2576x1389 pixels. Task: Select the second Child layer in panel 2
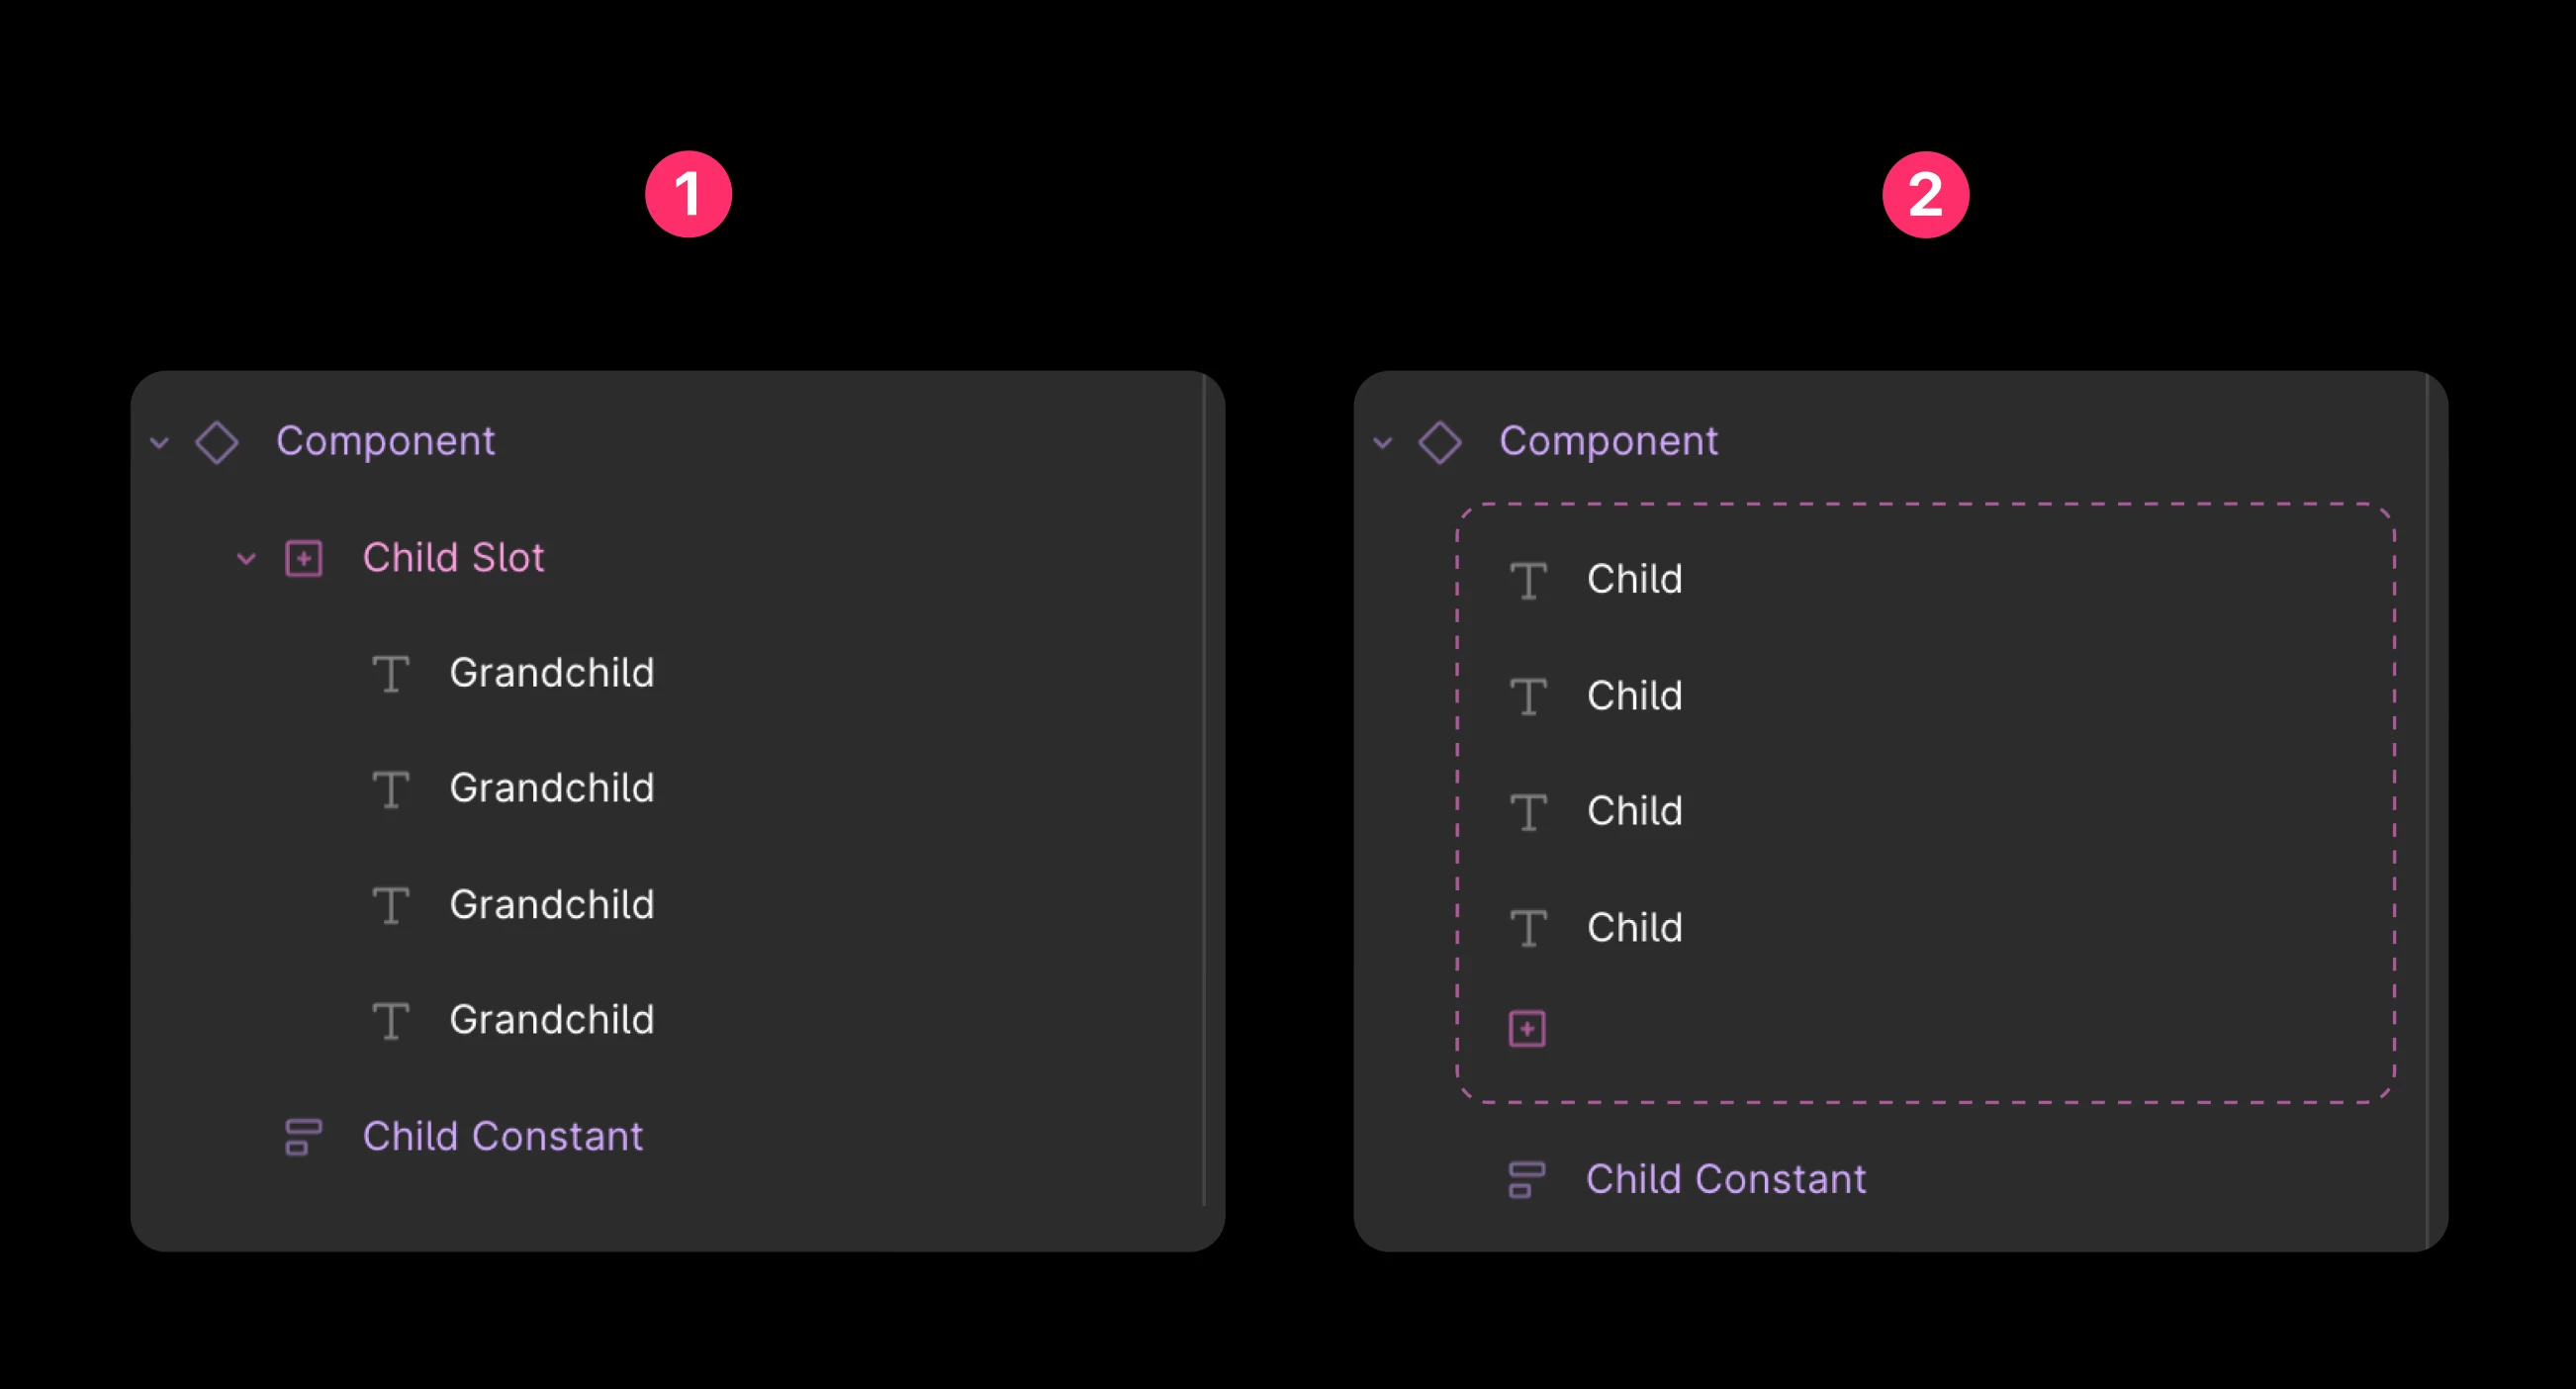[1634, 695]
